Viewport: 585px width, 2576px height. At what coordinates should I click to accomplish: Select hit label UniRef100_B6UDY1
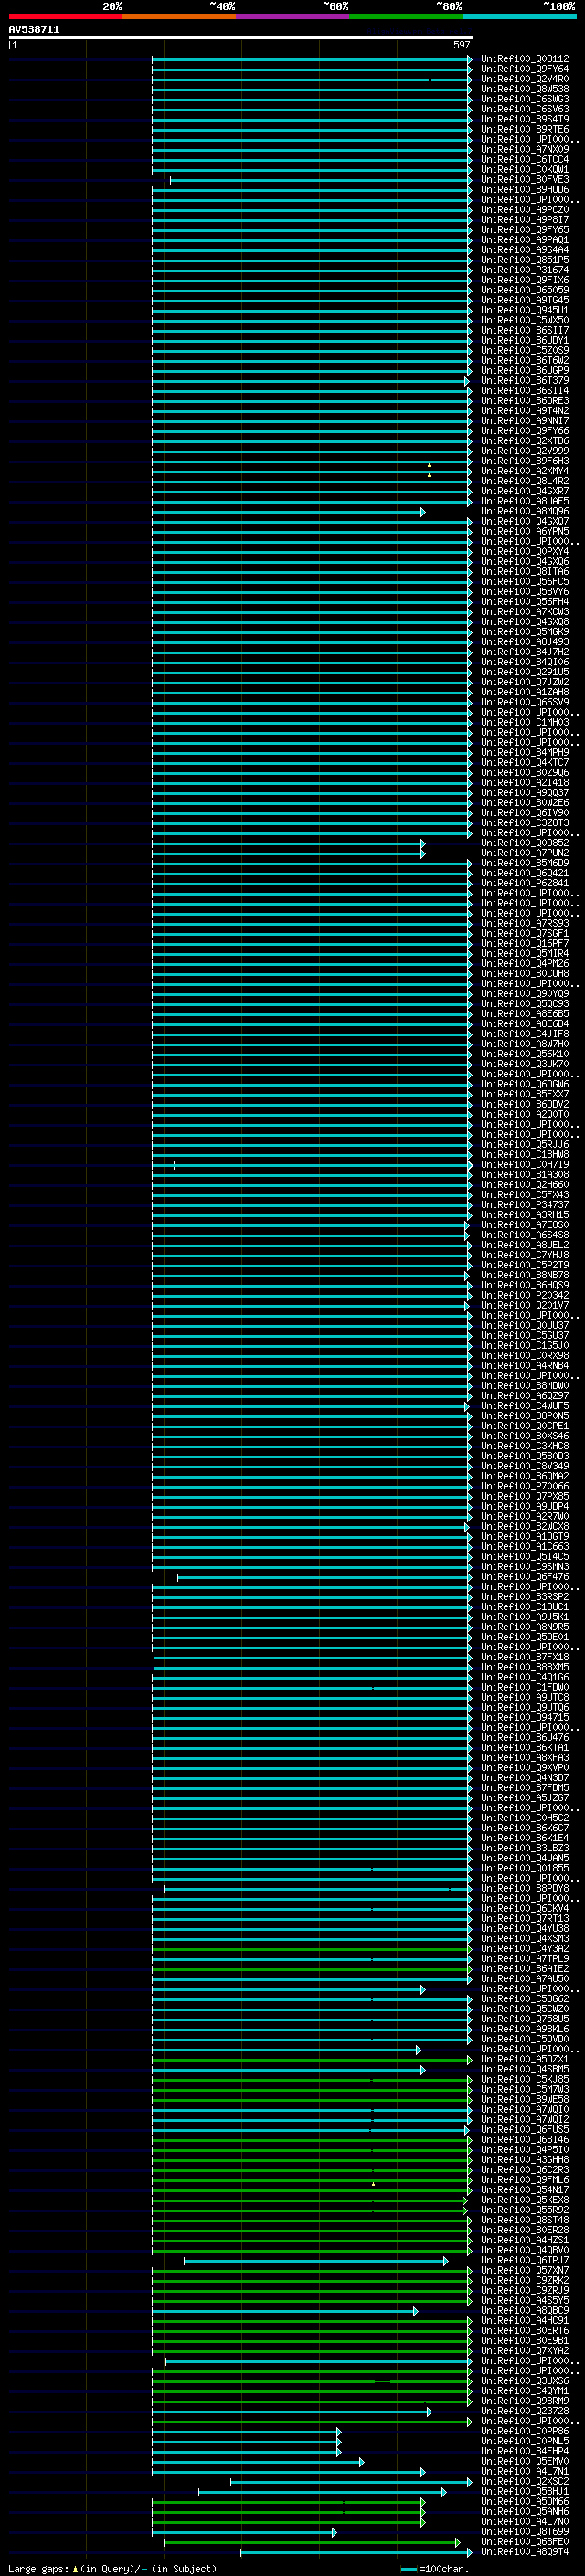tap(525, 340)
